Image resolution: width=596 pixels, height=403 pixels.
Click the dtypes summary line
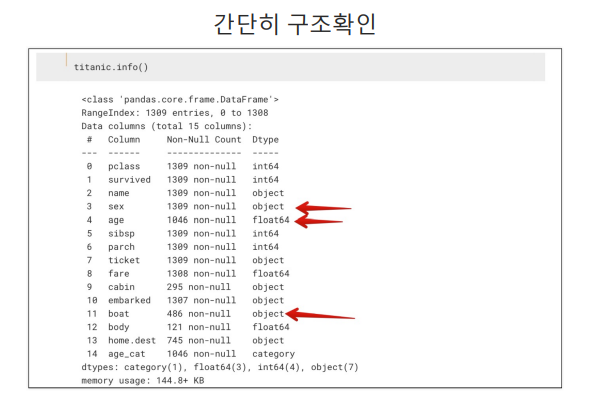pyautogui.click(x=220, y=367)
